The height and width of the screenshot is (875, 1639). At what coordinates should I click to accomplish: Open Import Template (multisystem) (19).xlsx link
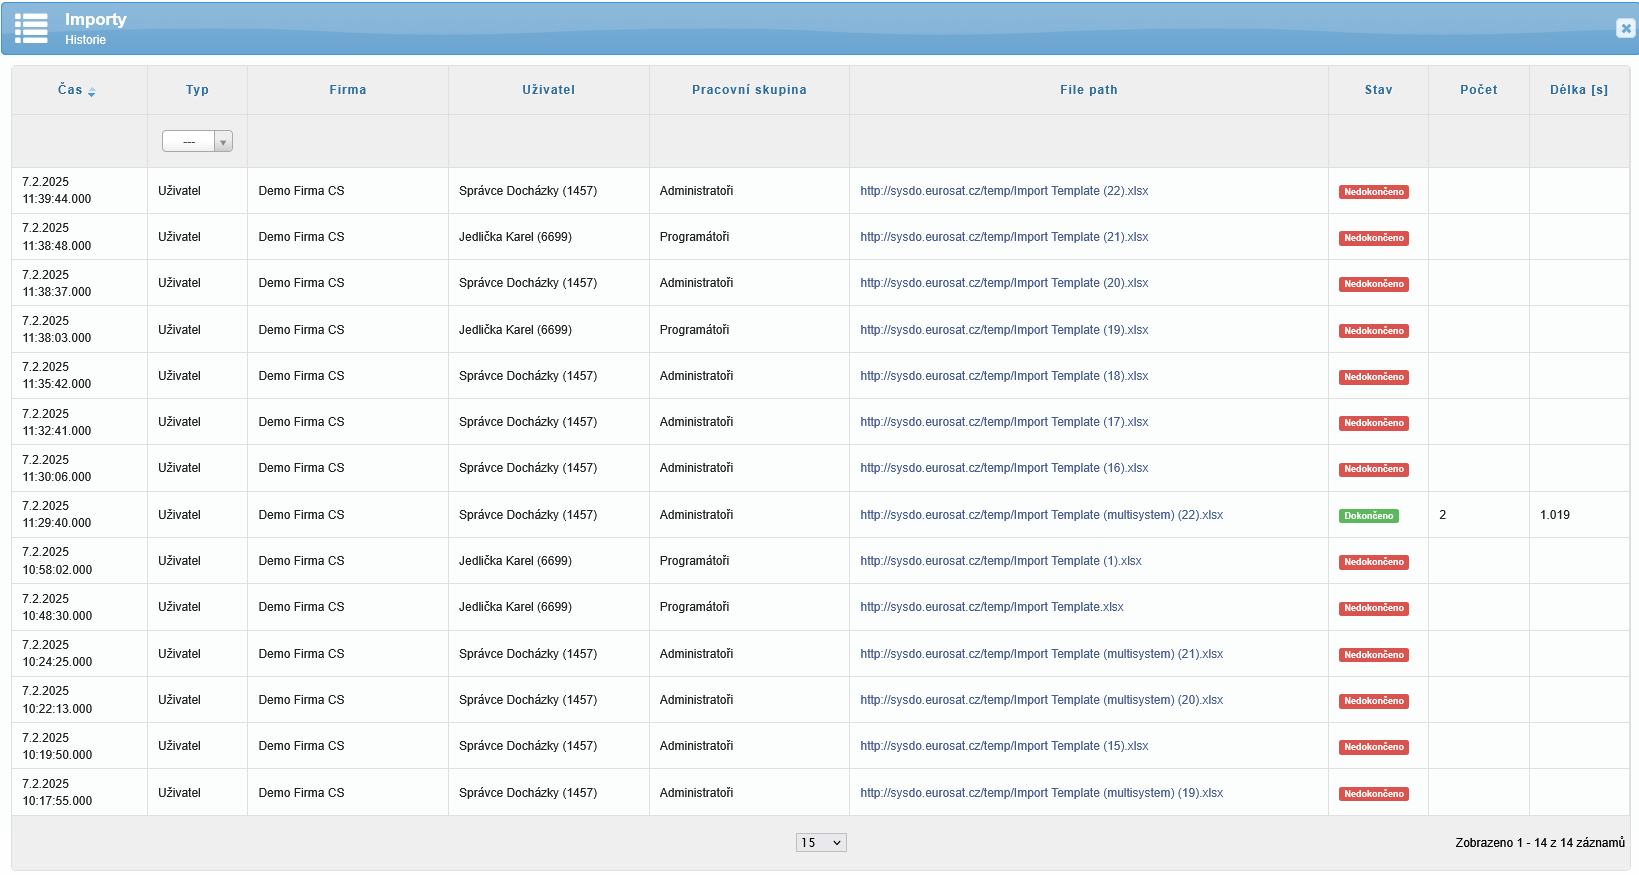point(1041,793)
